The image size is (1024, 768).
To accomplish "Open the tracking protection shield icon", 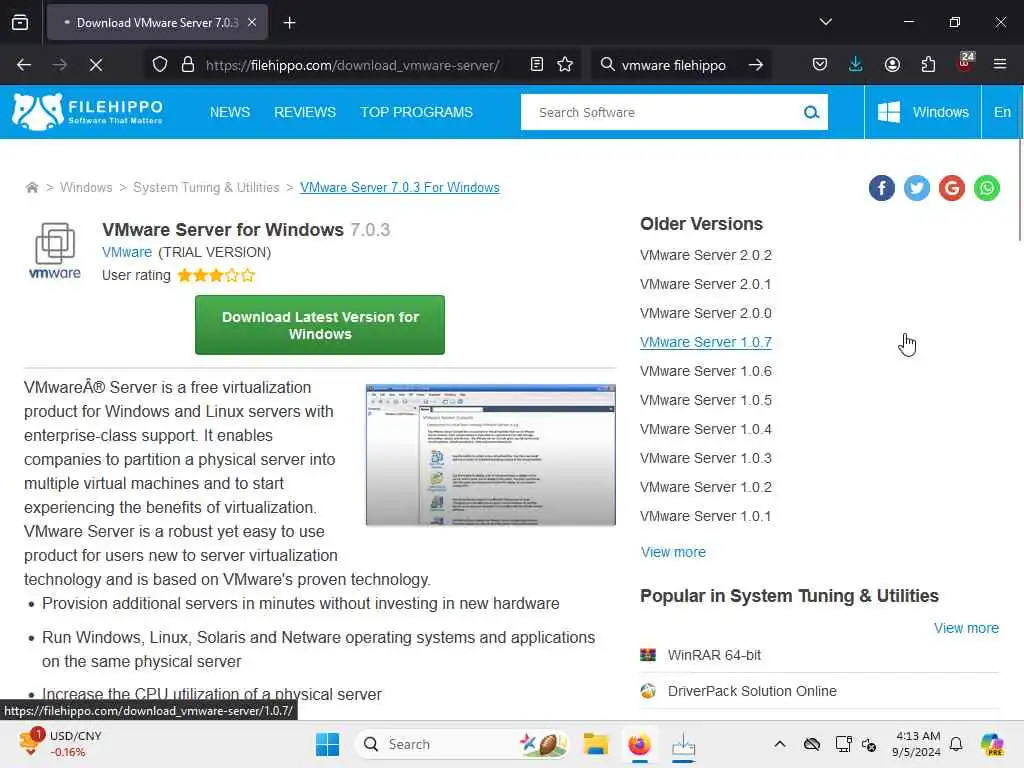I will coord(159,65).
